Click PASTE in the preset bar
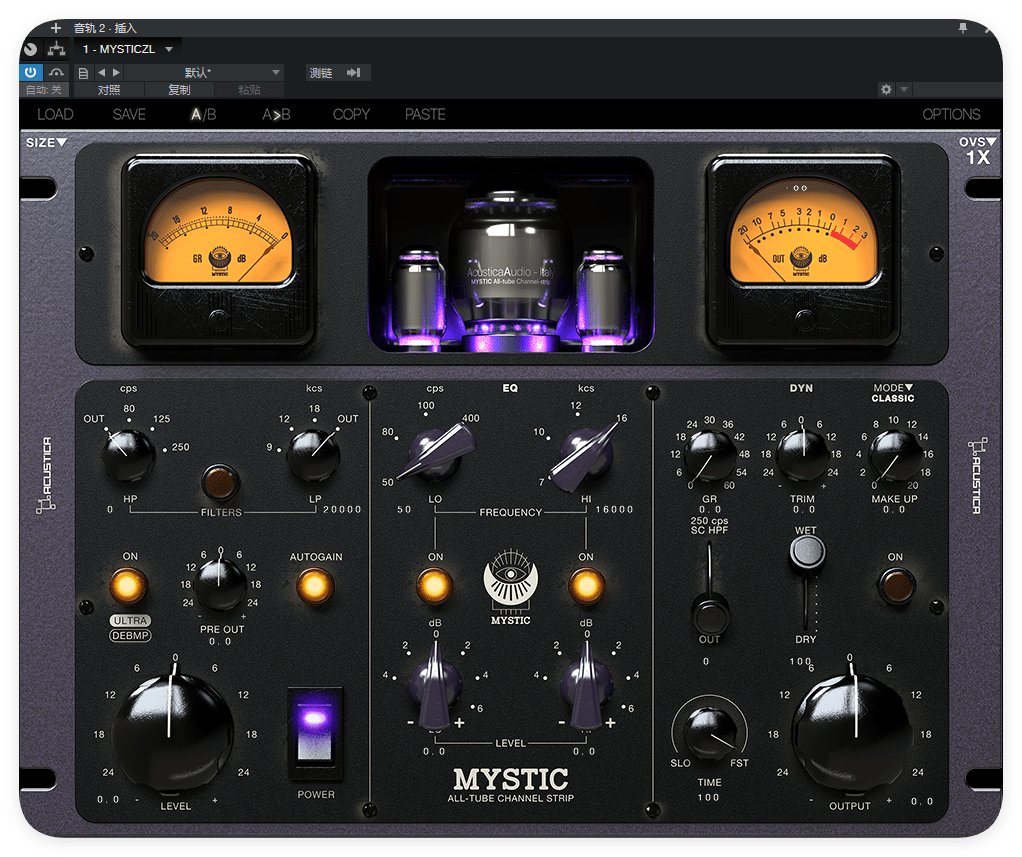 click(x=425, y=115)
